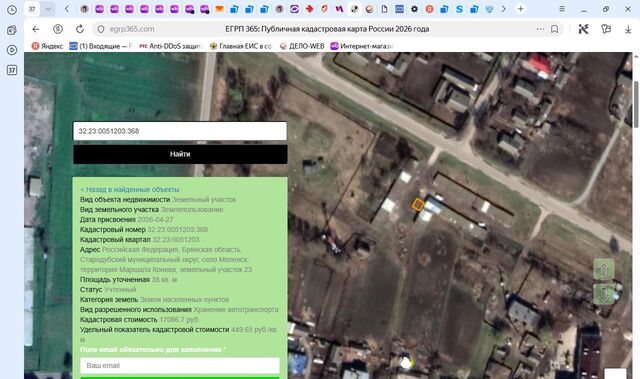
Task: Switch to the blue S icon tab
Action: tap(459, 9)
